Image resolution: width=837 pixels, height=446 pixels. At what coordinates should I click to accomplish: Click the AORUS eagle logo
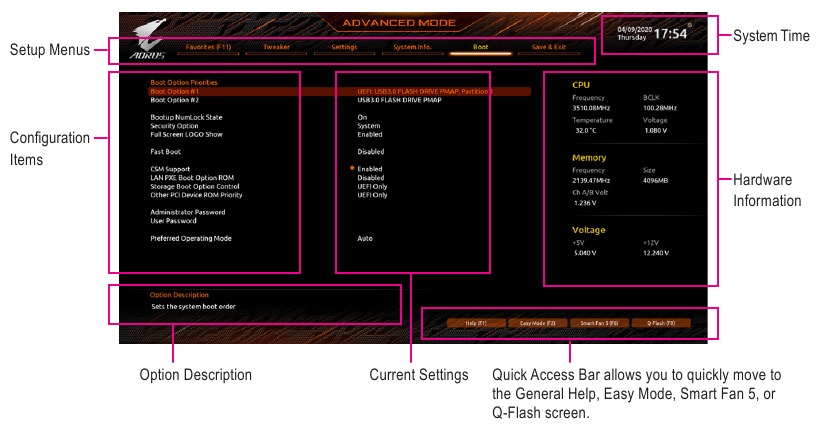(x=148, y=35)
